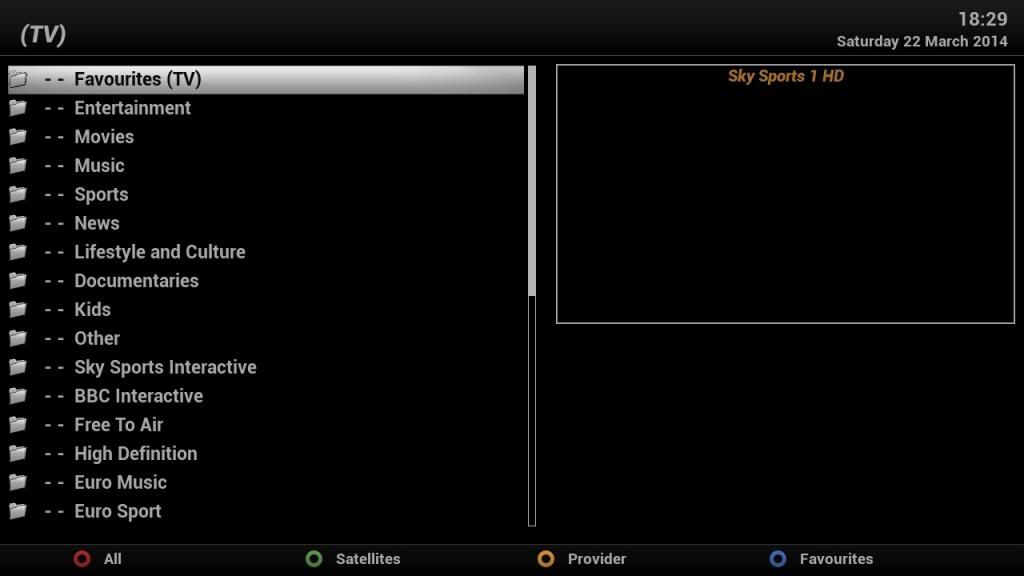Click the folder icon next to News

18,223
